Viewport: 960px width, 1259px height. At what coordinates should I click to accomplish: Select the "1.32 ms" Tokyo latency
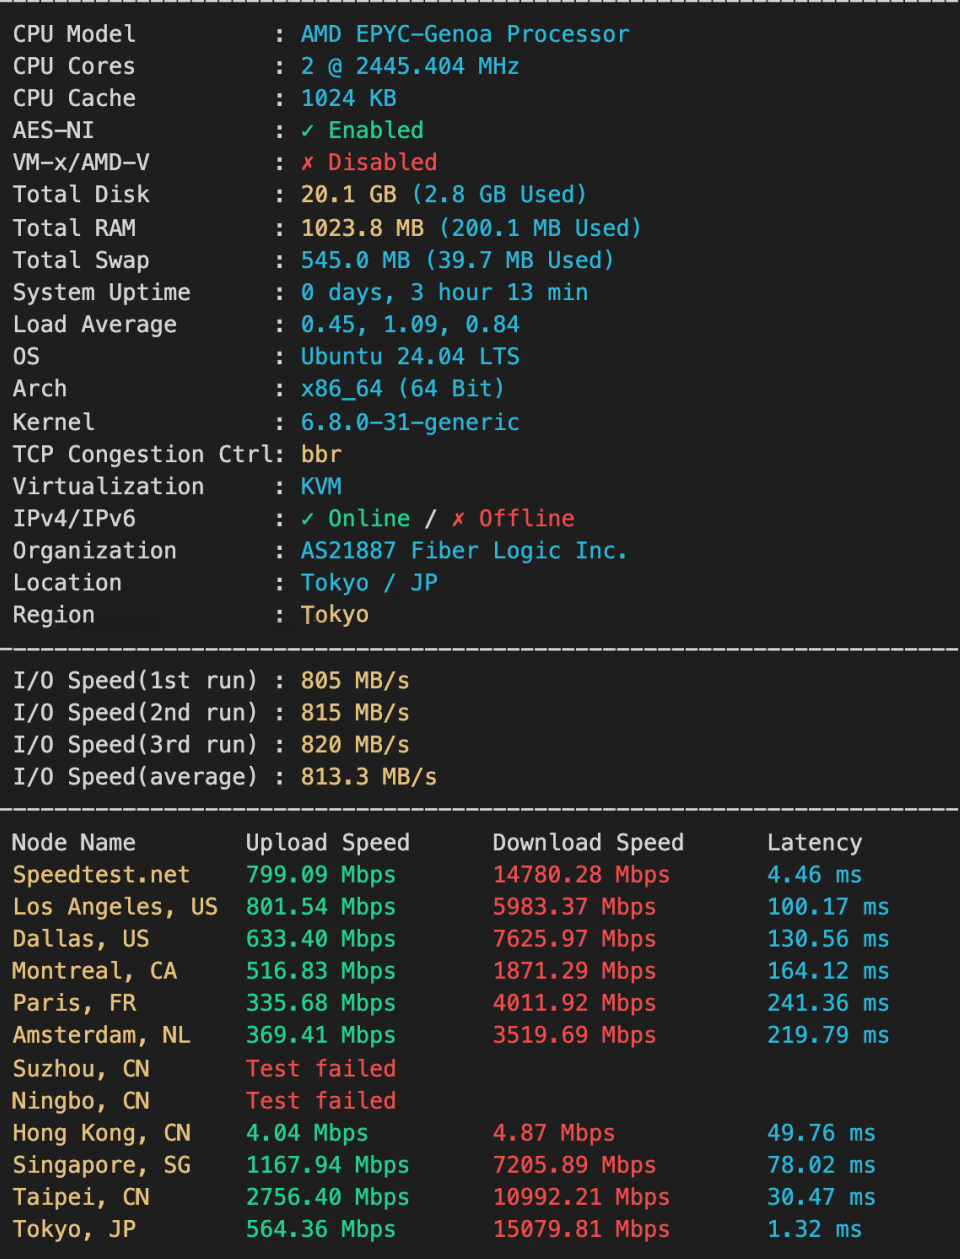click(x=814, y=1228)
